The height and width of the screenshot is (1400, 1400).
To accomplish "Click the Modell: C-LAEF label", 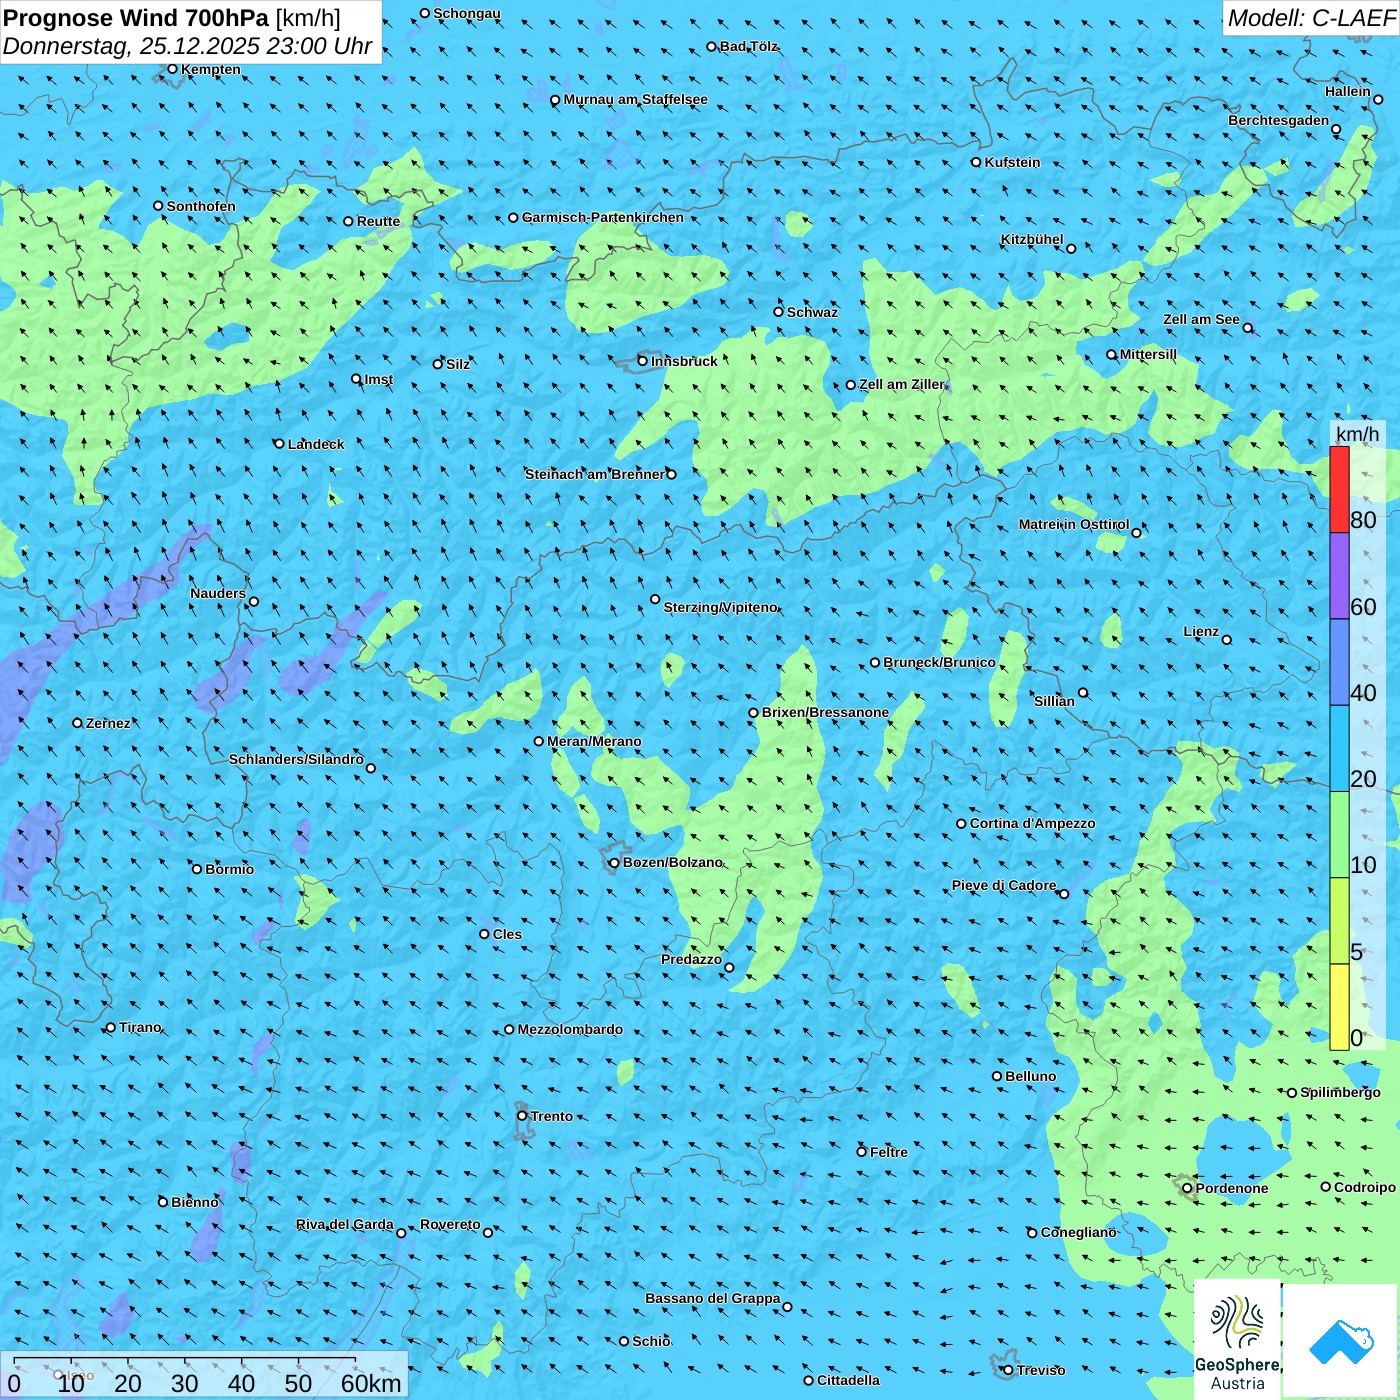I will [x=1311, y=18].
